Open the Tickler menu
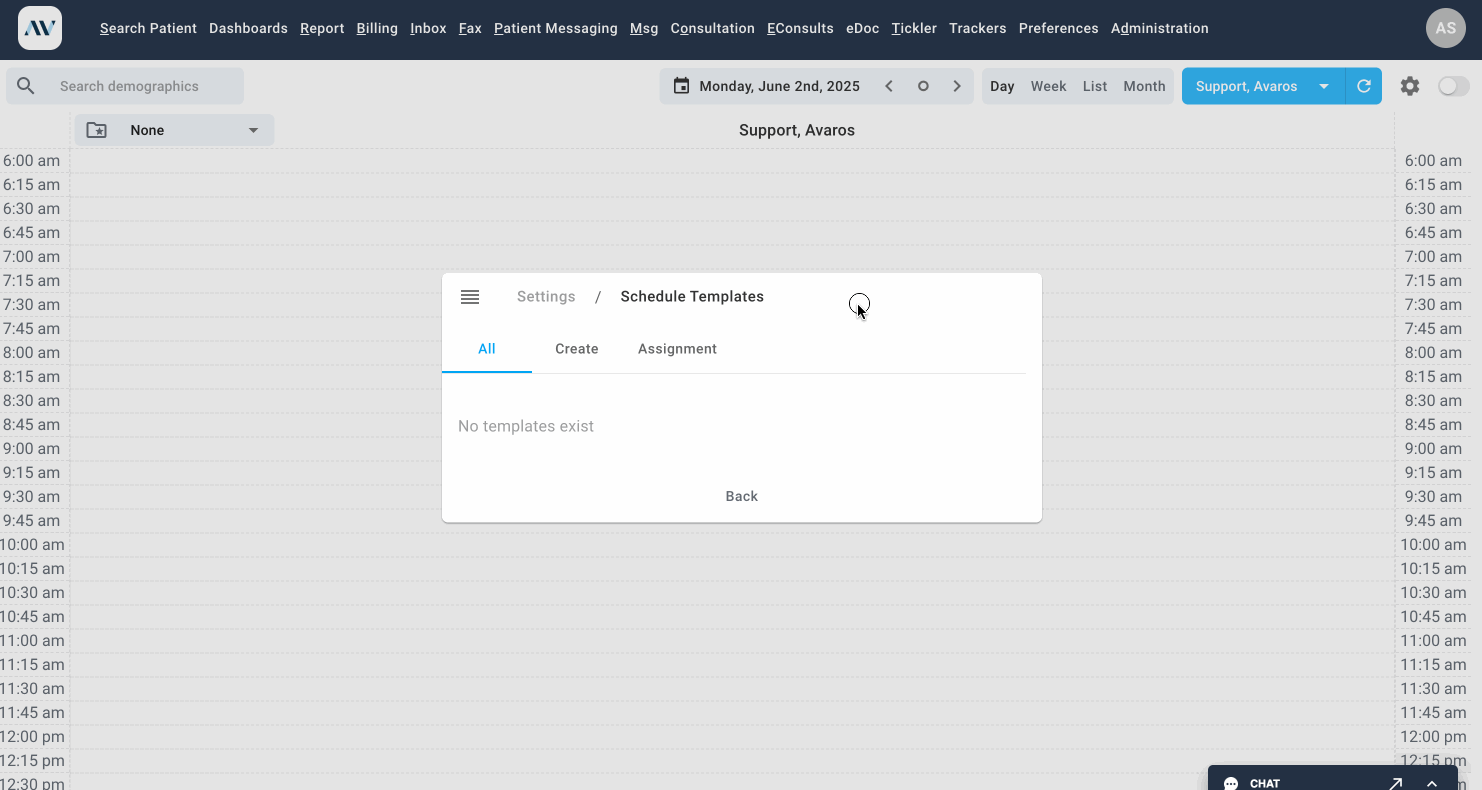 (x=914, y=28)
